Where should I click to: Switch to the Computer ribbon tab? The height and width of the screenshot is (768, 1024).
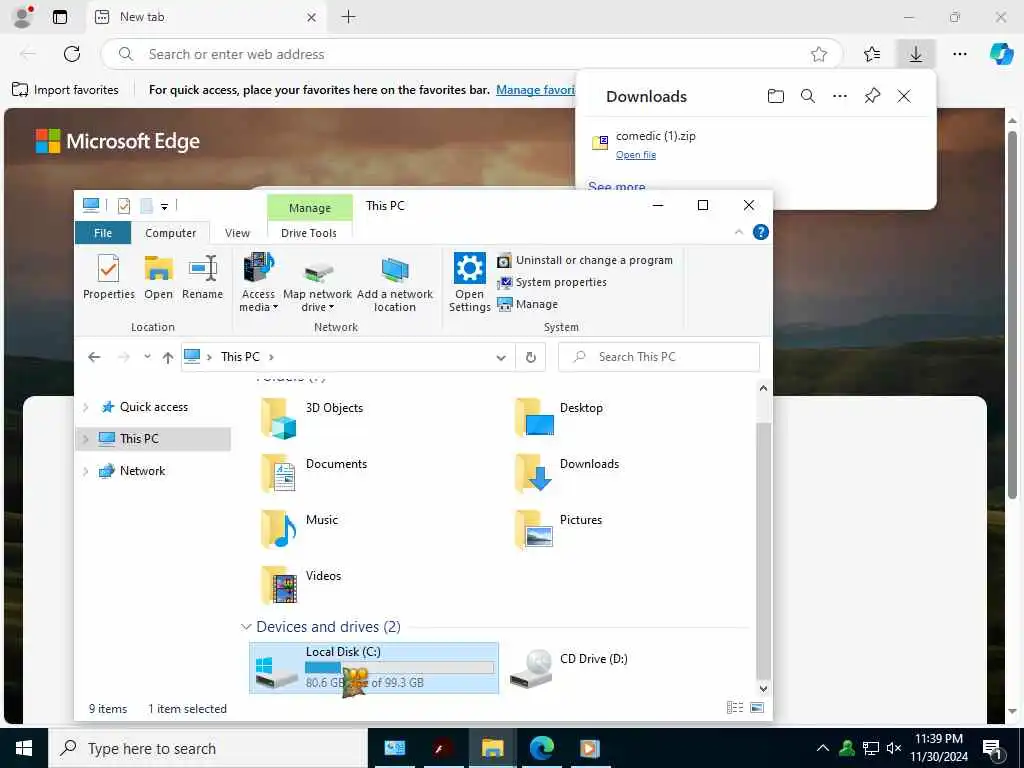pyautogui.click(x=170, y=233)
